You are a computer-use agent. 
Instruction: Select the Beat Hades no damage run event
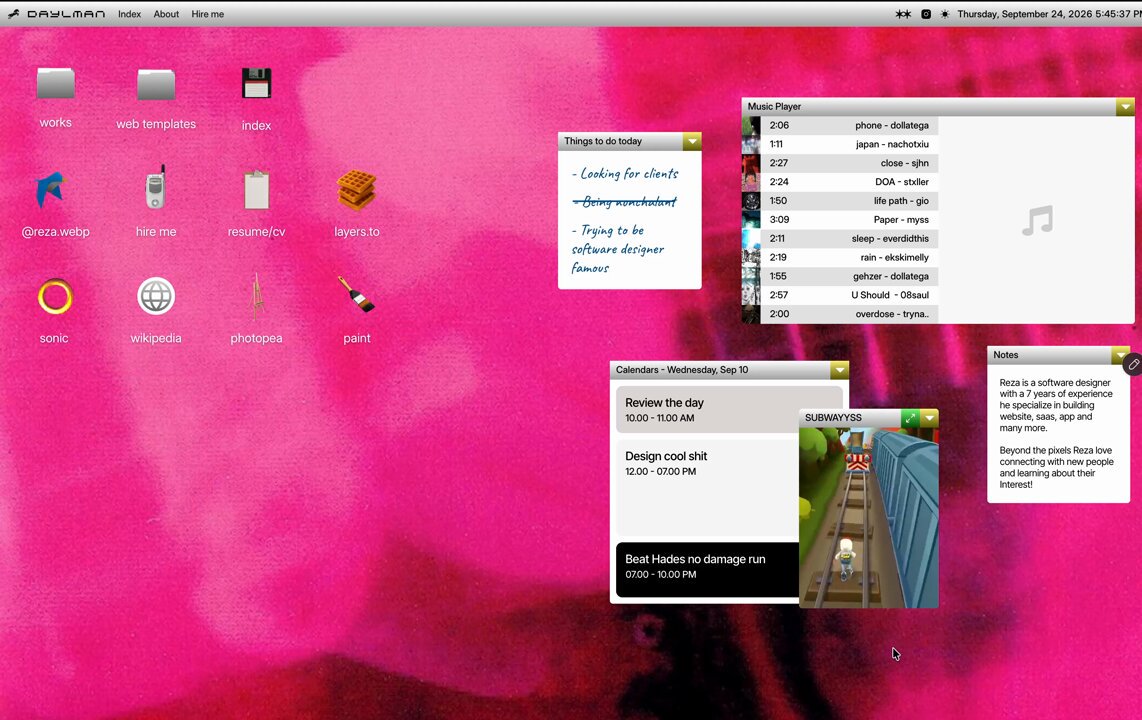pos(707,569)
